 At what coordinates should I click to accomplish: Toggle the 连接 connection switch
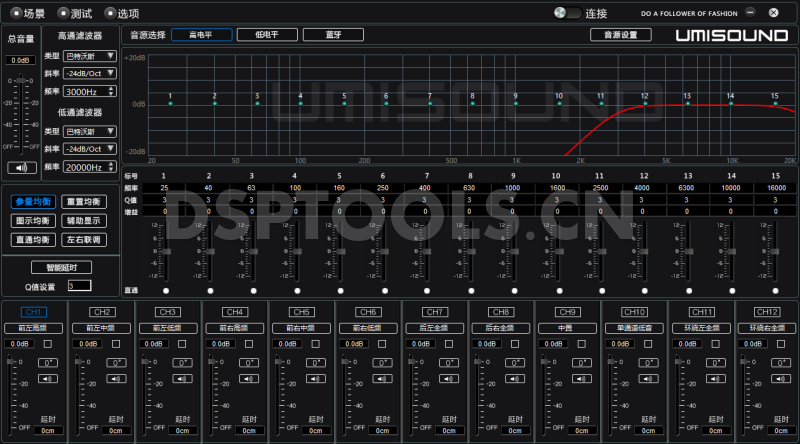pyautogui.click(x=567, y=13)
